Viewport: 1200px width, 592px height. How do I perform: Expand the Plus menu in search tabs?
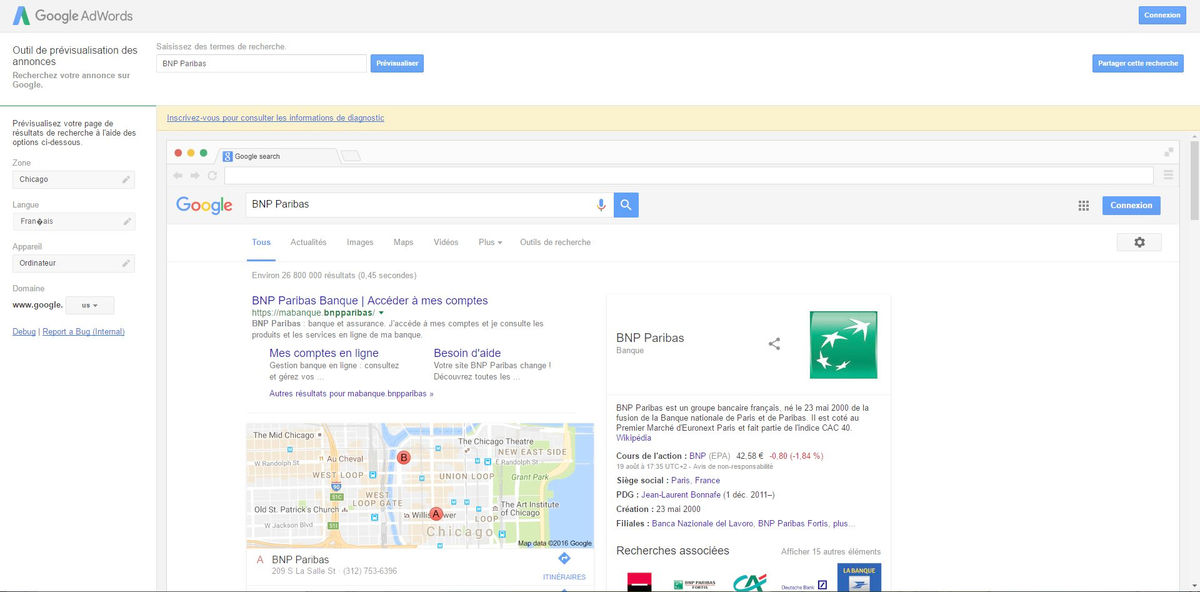click(490, 242)
